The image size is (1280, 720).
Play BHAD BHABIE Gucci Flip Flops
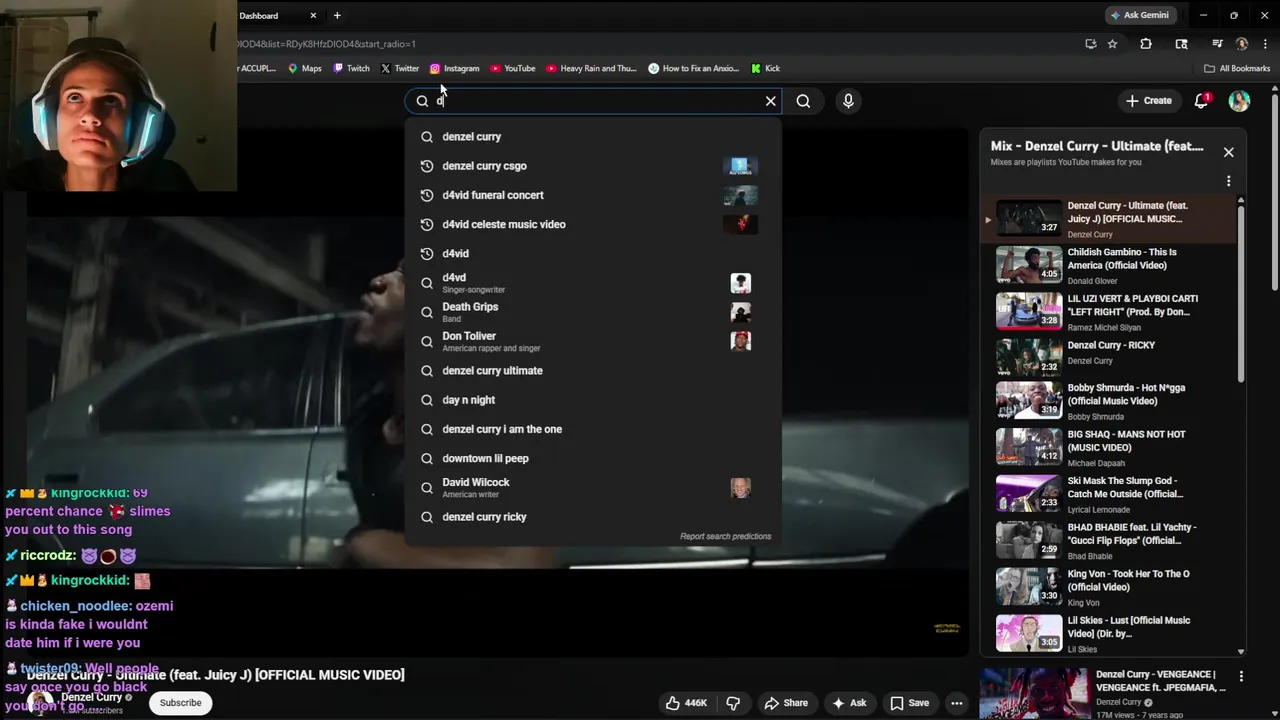click(1110, 541)
